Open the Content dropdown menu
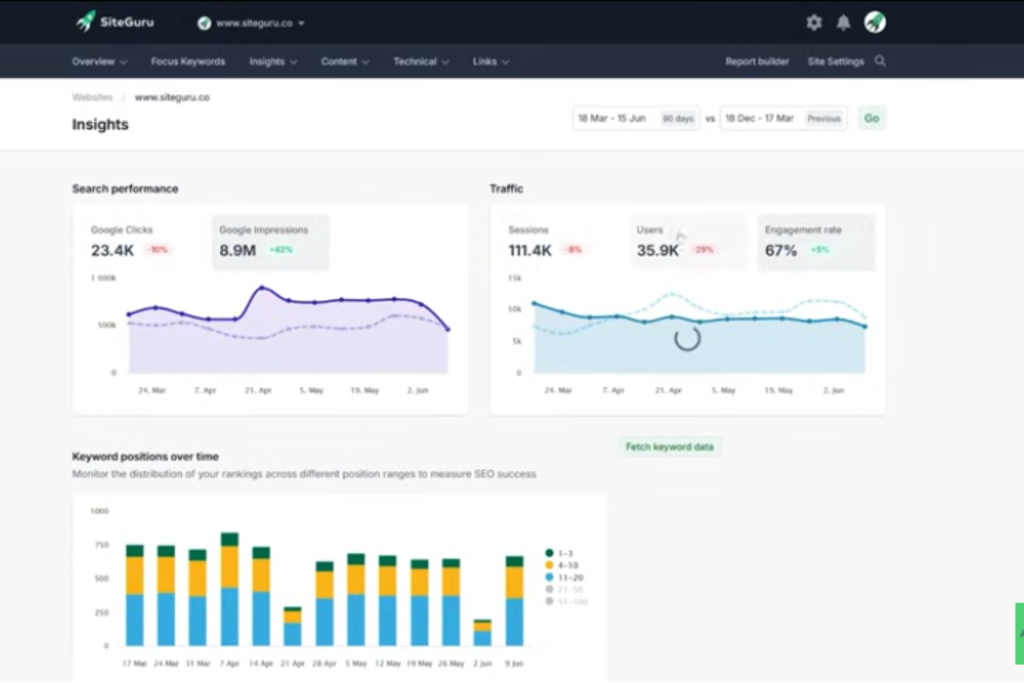The width and height of the screenshot is (1024, 683). pyautogui.click(x=345, y=61)
